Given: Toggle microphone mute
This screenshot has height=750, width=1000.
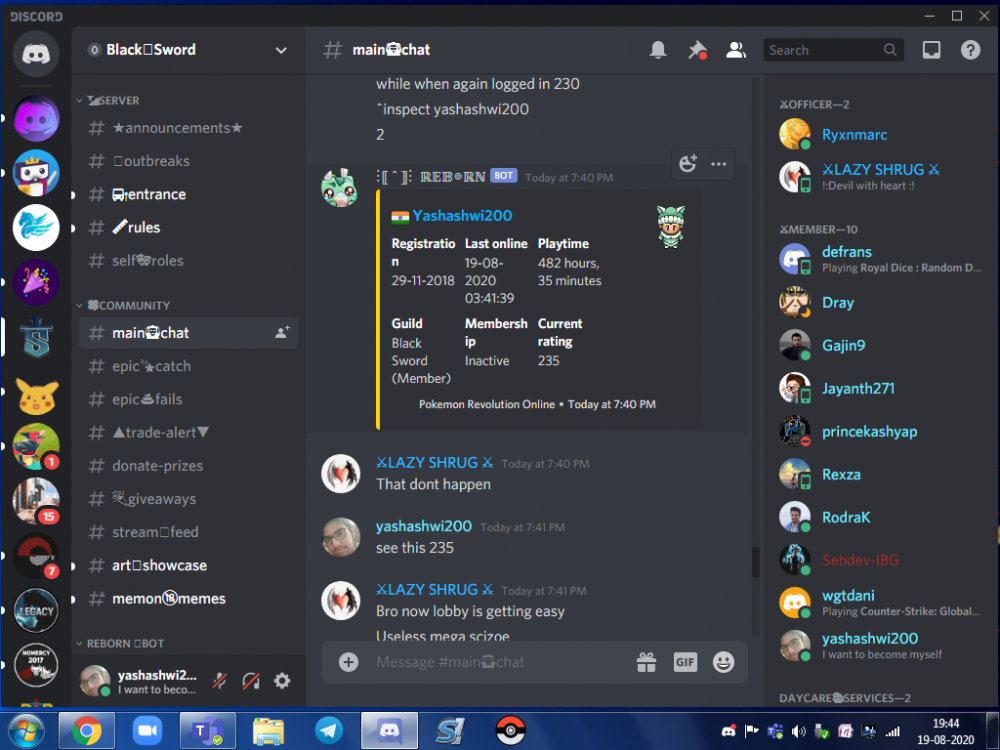Looking at the screenshot, I should click(x=220, y=681).
